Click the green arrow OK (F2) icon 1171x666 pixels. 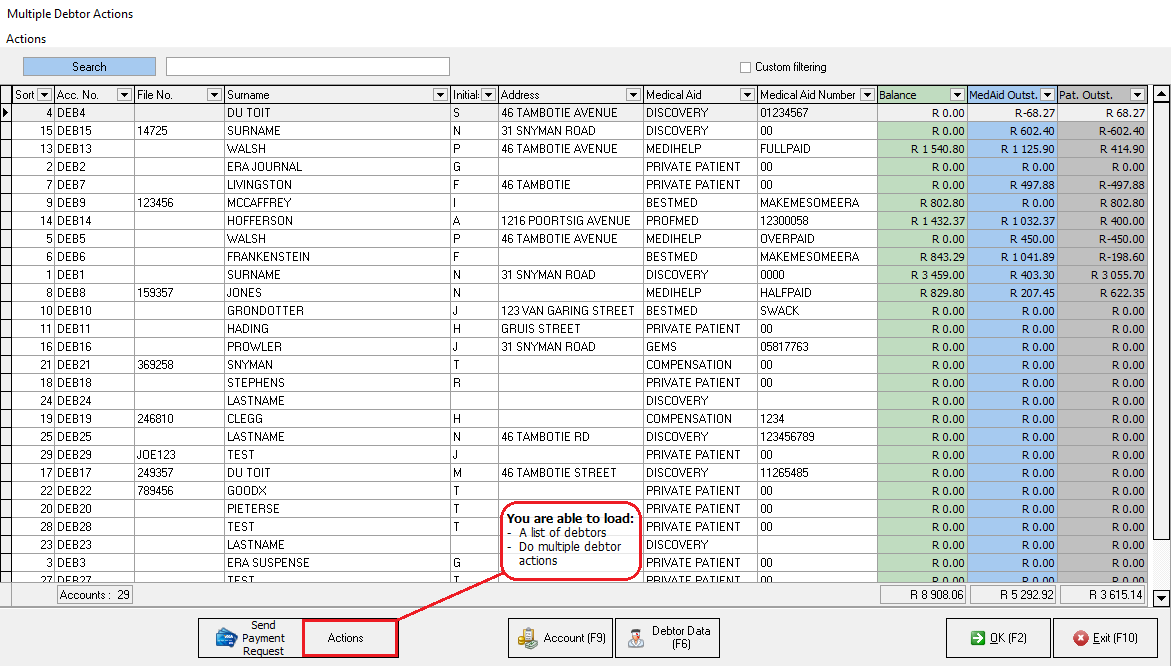point(977,638)
